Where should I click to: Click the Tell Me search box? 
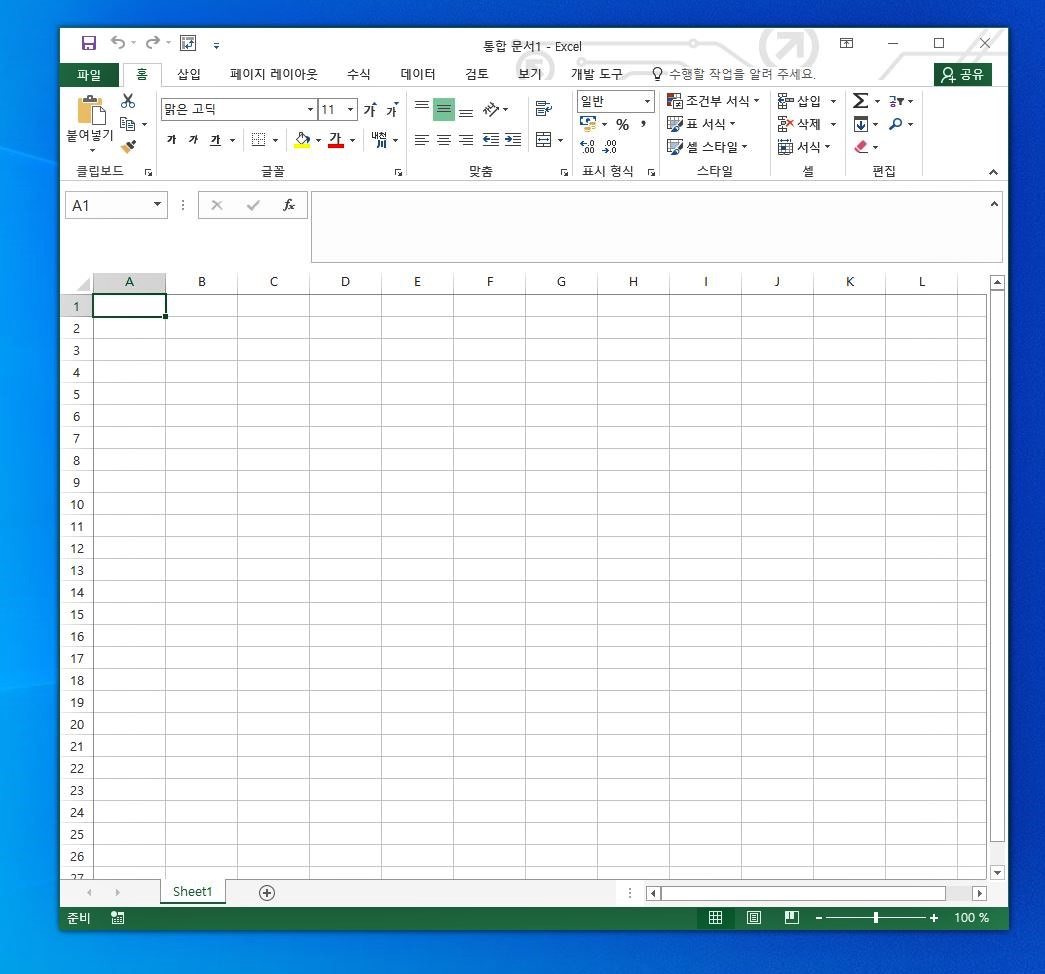tap(733, 74)
